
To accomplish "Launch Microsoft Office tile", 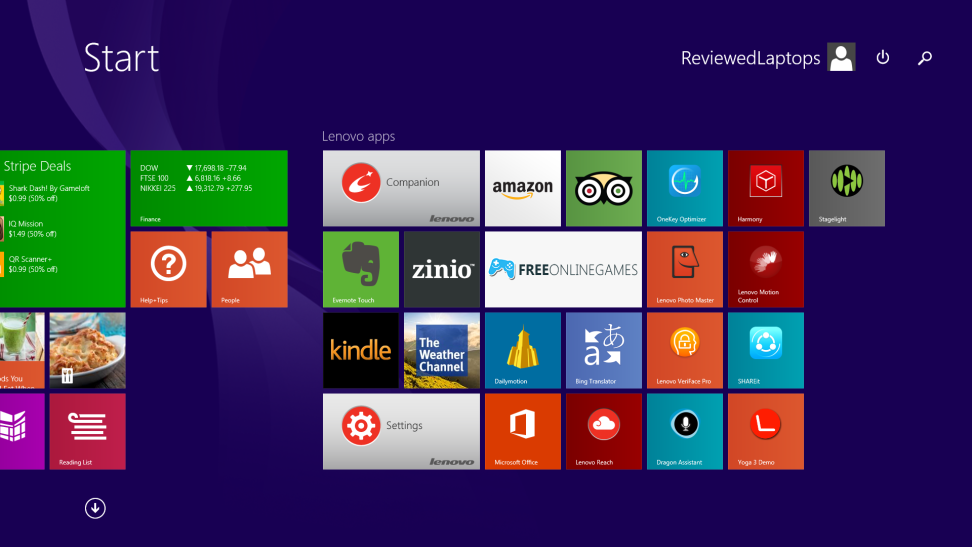I will pos(523,432).
